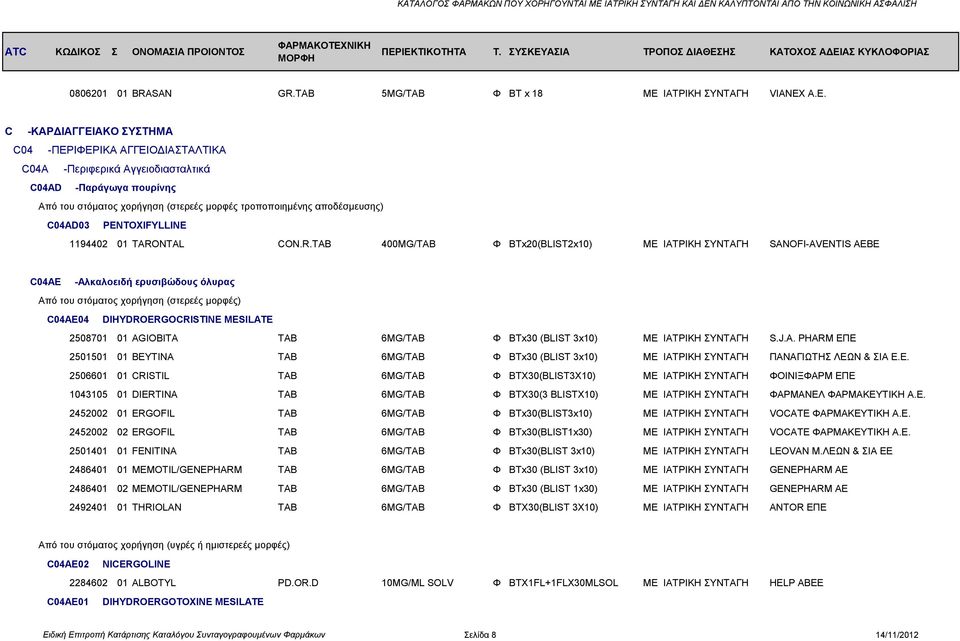Select ΦΟΙΝΙΞΦΑΡΜ ΕΠΕ license holder
Screen dimensions: 960x641
tap(812, 376)
